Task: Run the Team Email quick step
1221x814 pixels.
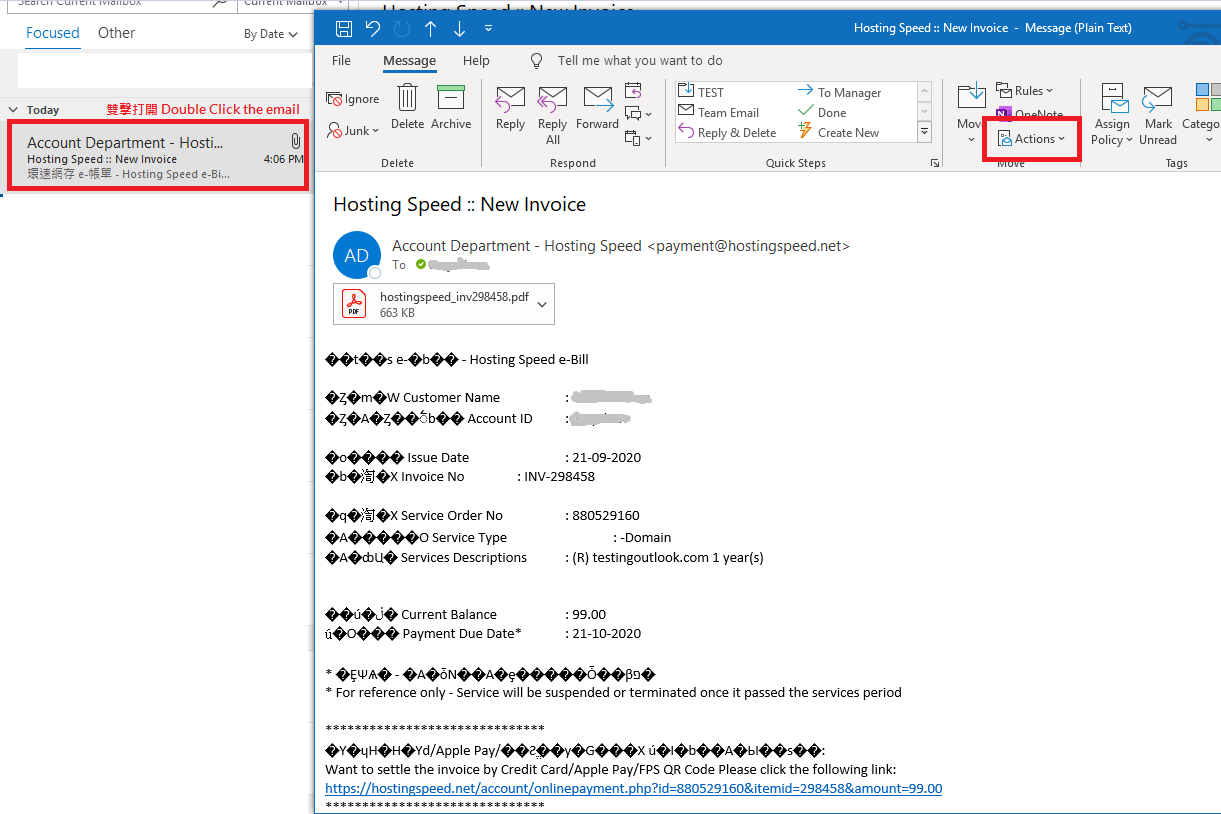Action: tap(719, 112)
